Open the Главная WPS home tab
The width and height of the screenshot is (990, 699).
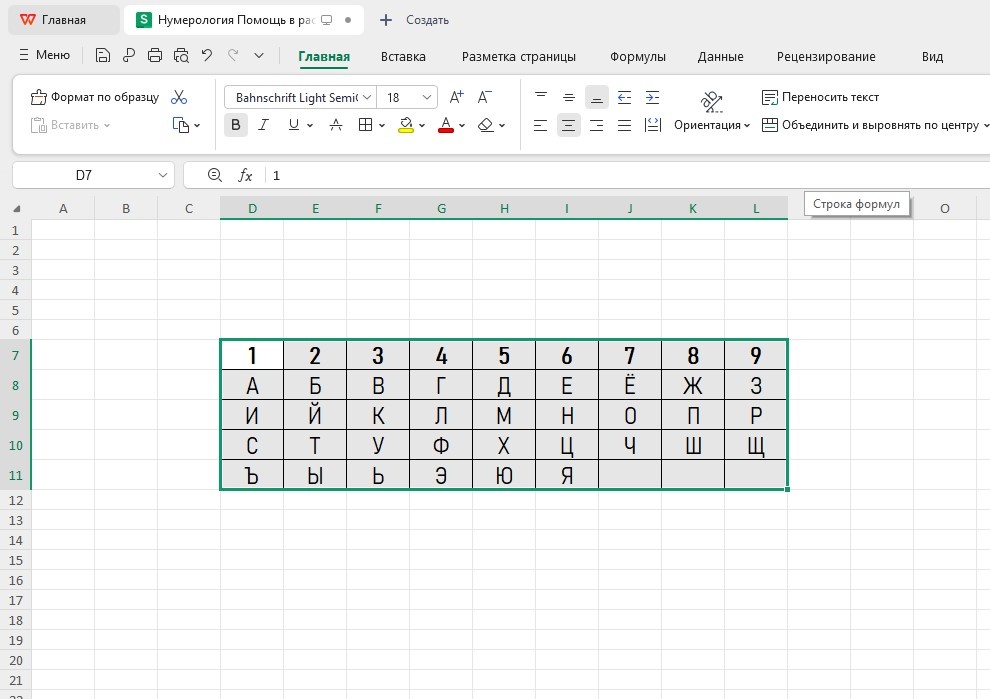63,20
